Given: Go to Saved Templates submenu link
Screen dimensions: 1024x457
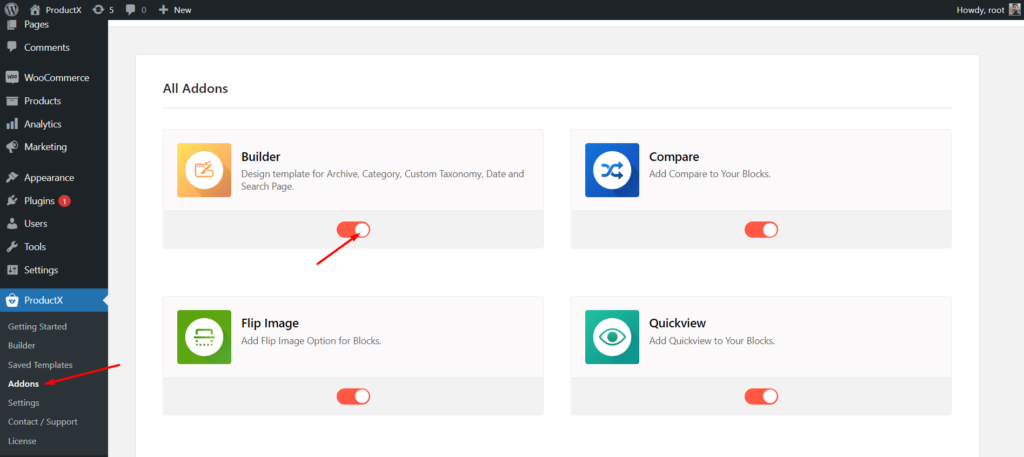Looking at the screenshot, I should (x=40, y=365).
